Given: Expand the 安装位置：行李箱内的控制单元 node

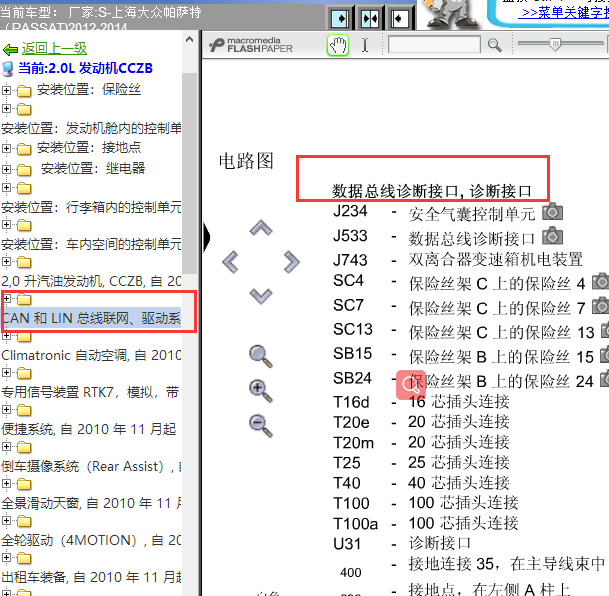Looking at the screenshot, I should pos(6,188).
